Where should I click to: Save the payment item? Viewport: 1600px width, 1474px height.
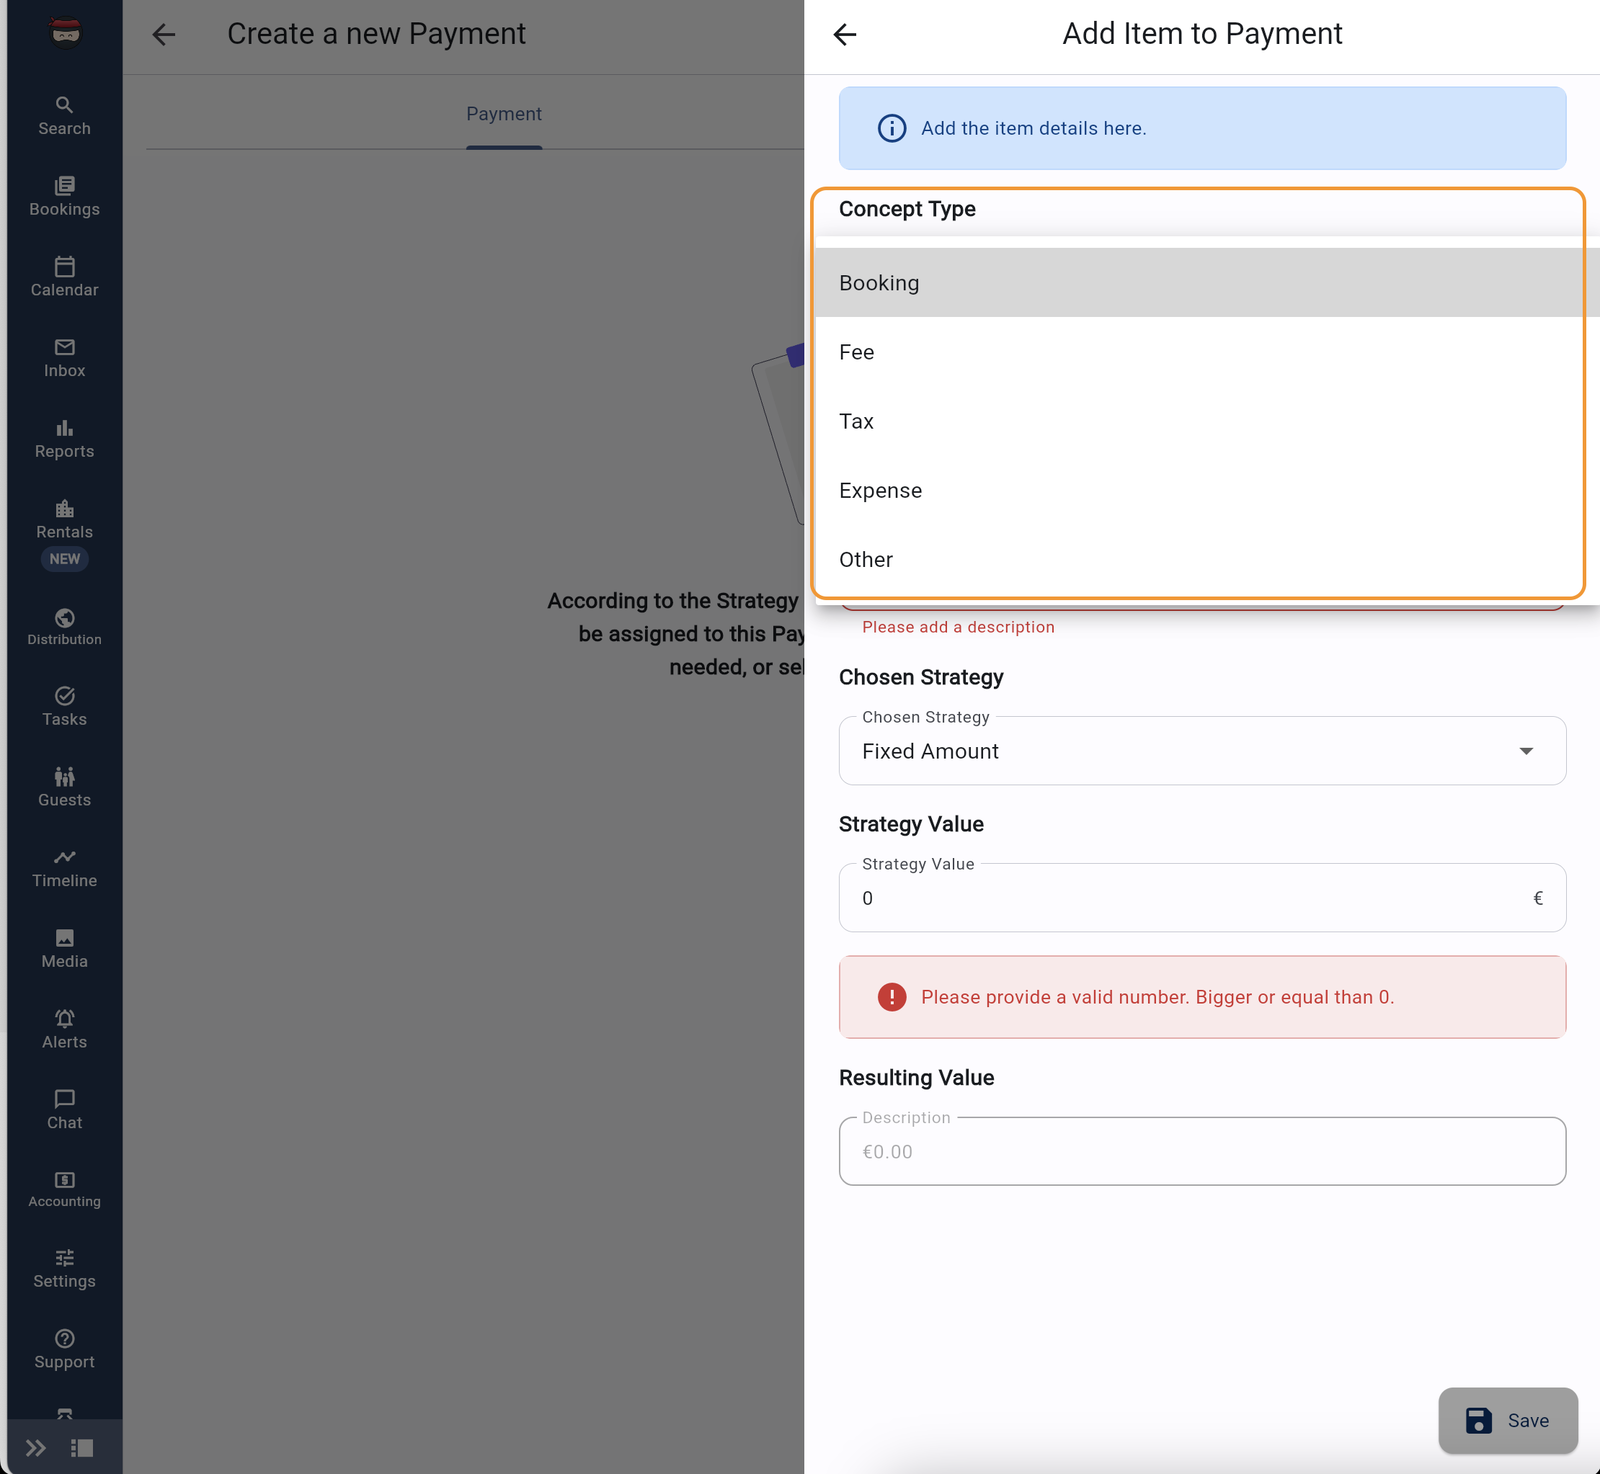pyautogui.click(x=1507, y=1420)
